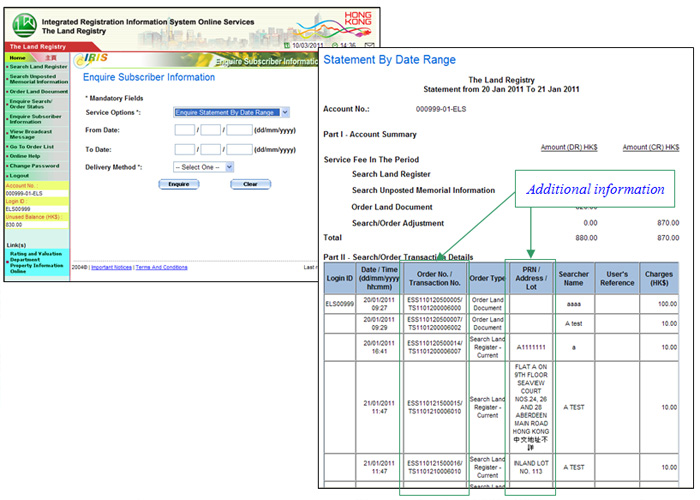Click the Amount (DR) HK$ column heading

tap(569, 147)
